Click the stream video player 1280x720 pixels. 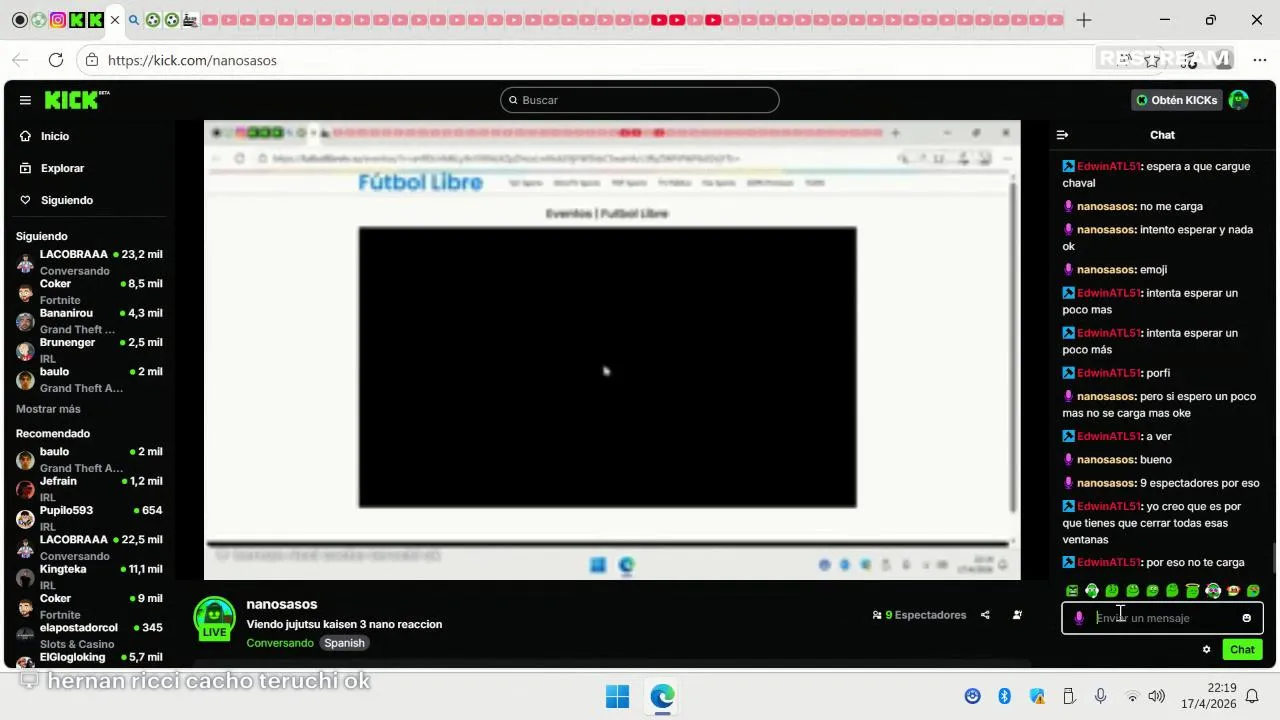(612, 350)
